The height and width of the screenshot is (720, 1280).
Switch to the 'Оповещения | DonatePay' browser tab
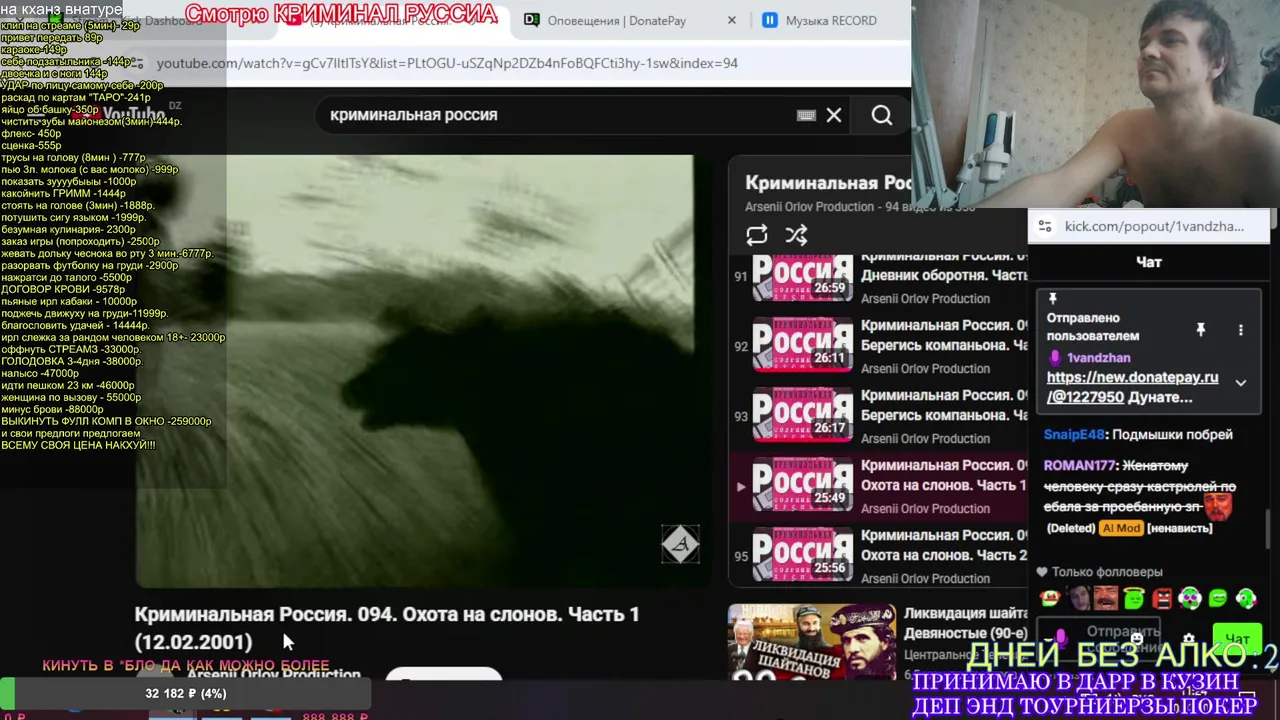coord(630,20)
